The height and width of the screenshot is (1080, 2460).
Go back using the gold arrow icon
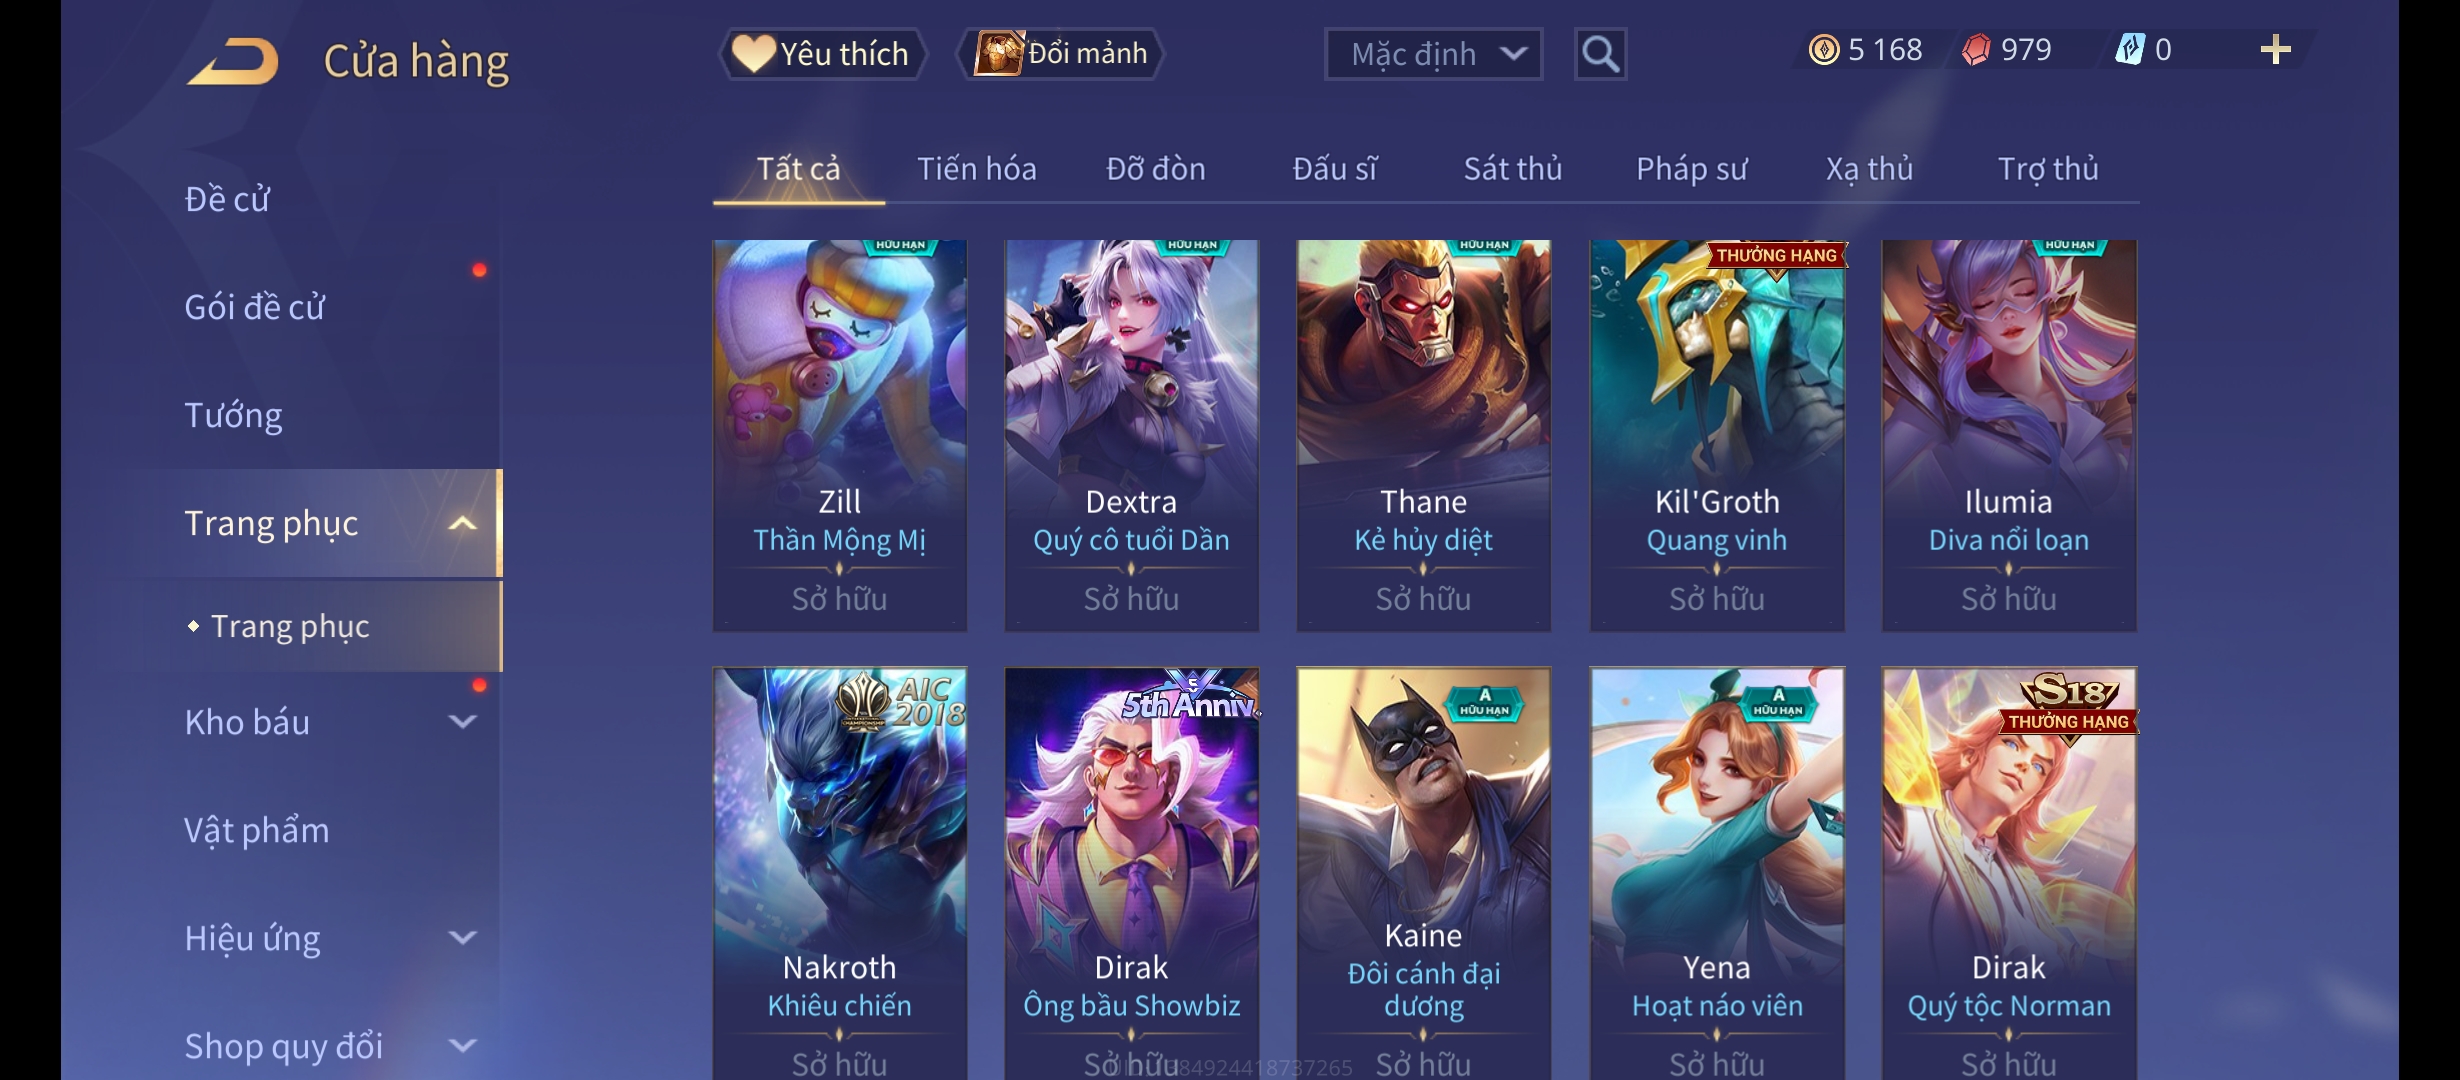click(232, 61)
